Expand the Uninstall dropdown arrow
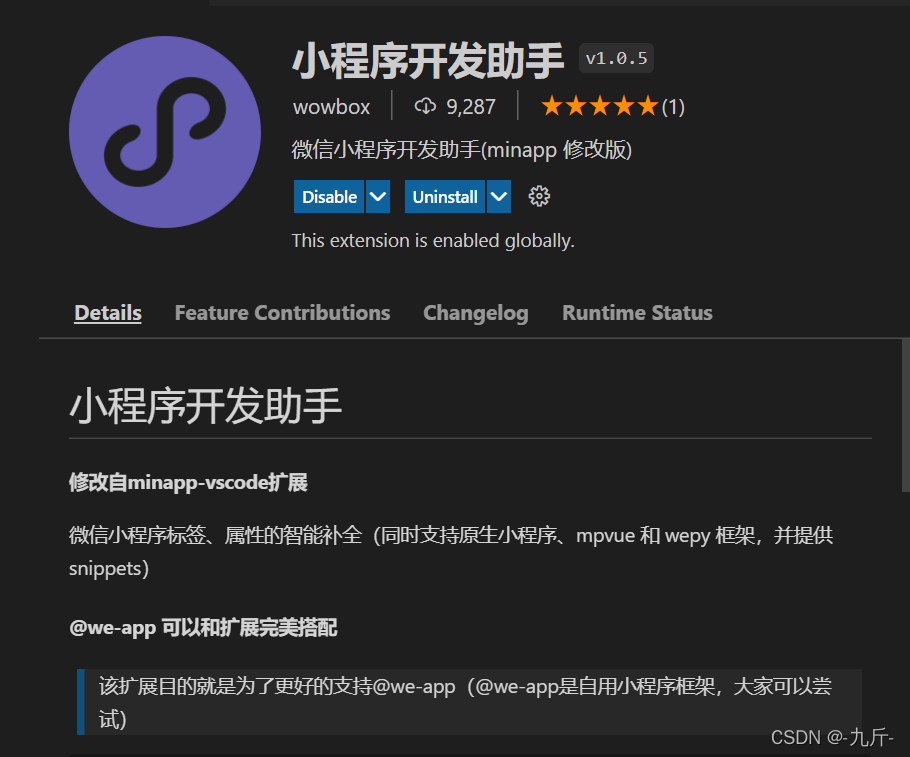Viewport: 910px width, 757px height. click(x=499, y=197)
